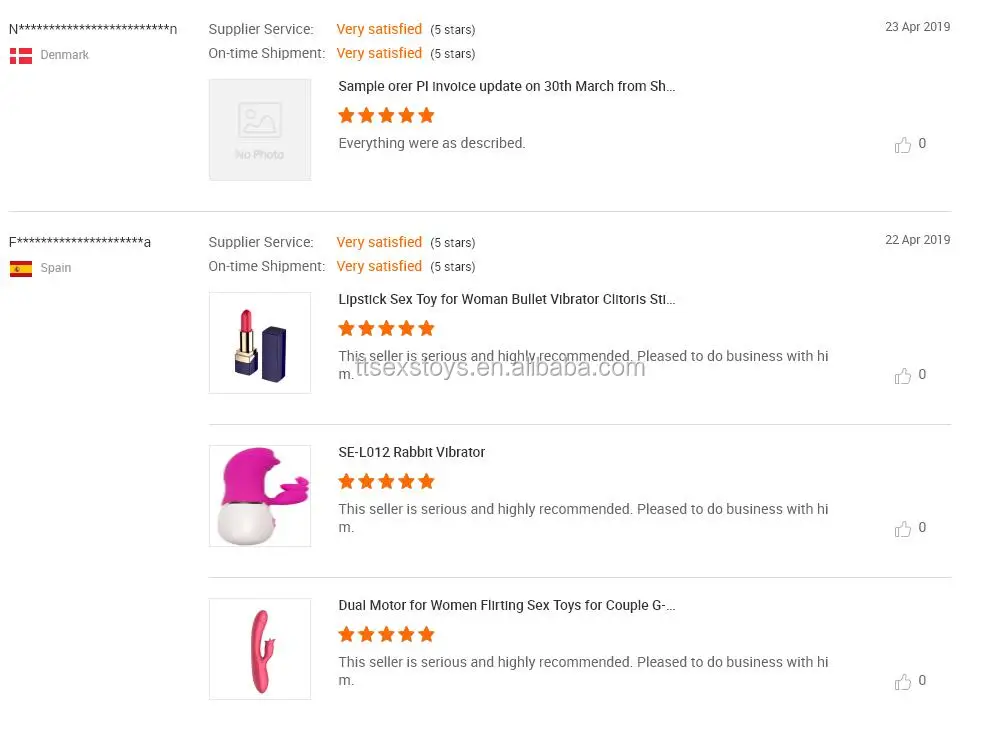Like the Lipstick product review

click(903, 376)
